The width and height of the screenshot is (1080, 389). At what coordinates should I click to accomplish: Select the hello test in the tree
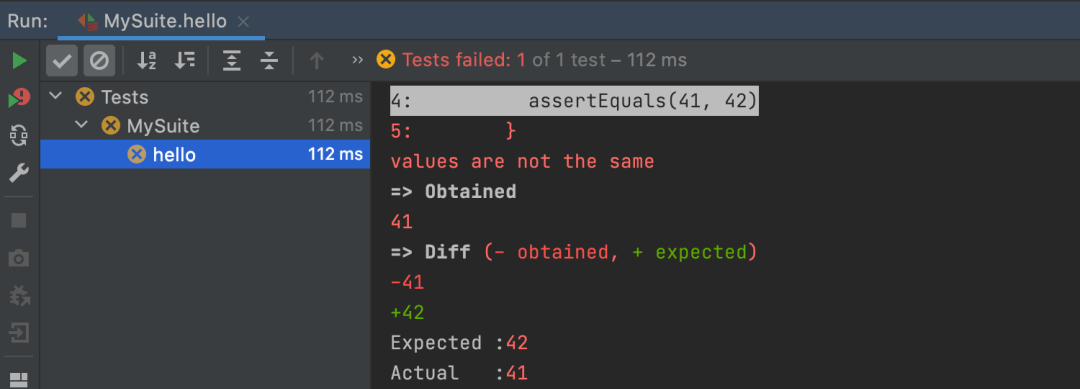(x=205, y=154)
